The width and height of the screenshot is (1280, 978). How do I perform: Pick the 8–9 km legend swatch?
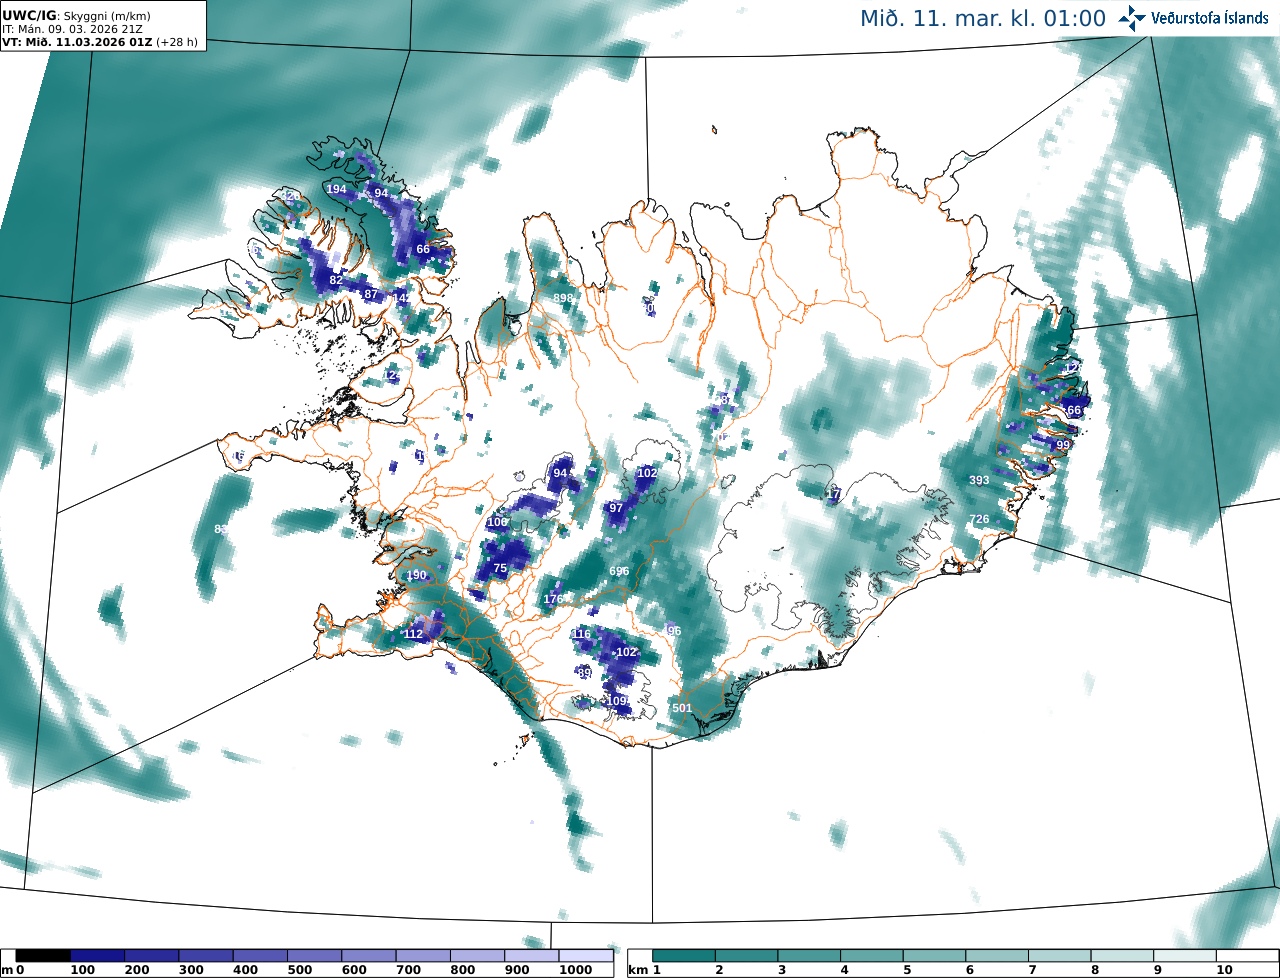(x=1123, y=956)
